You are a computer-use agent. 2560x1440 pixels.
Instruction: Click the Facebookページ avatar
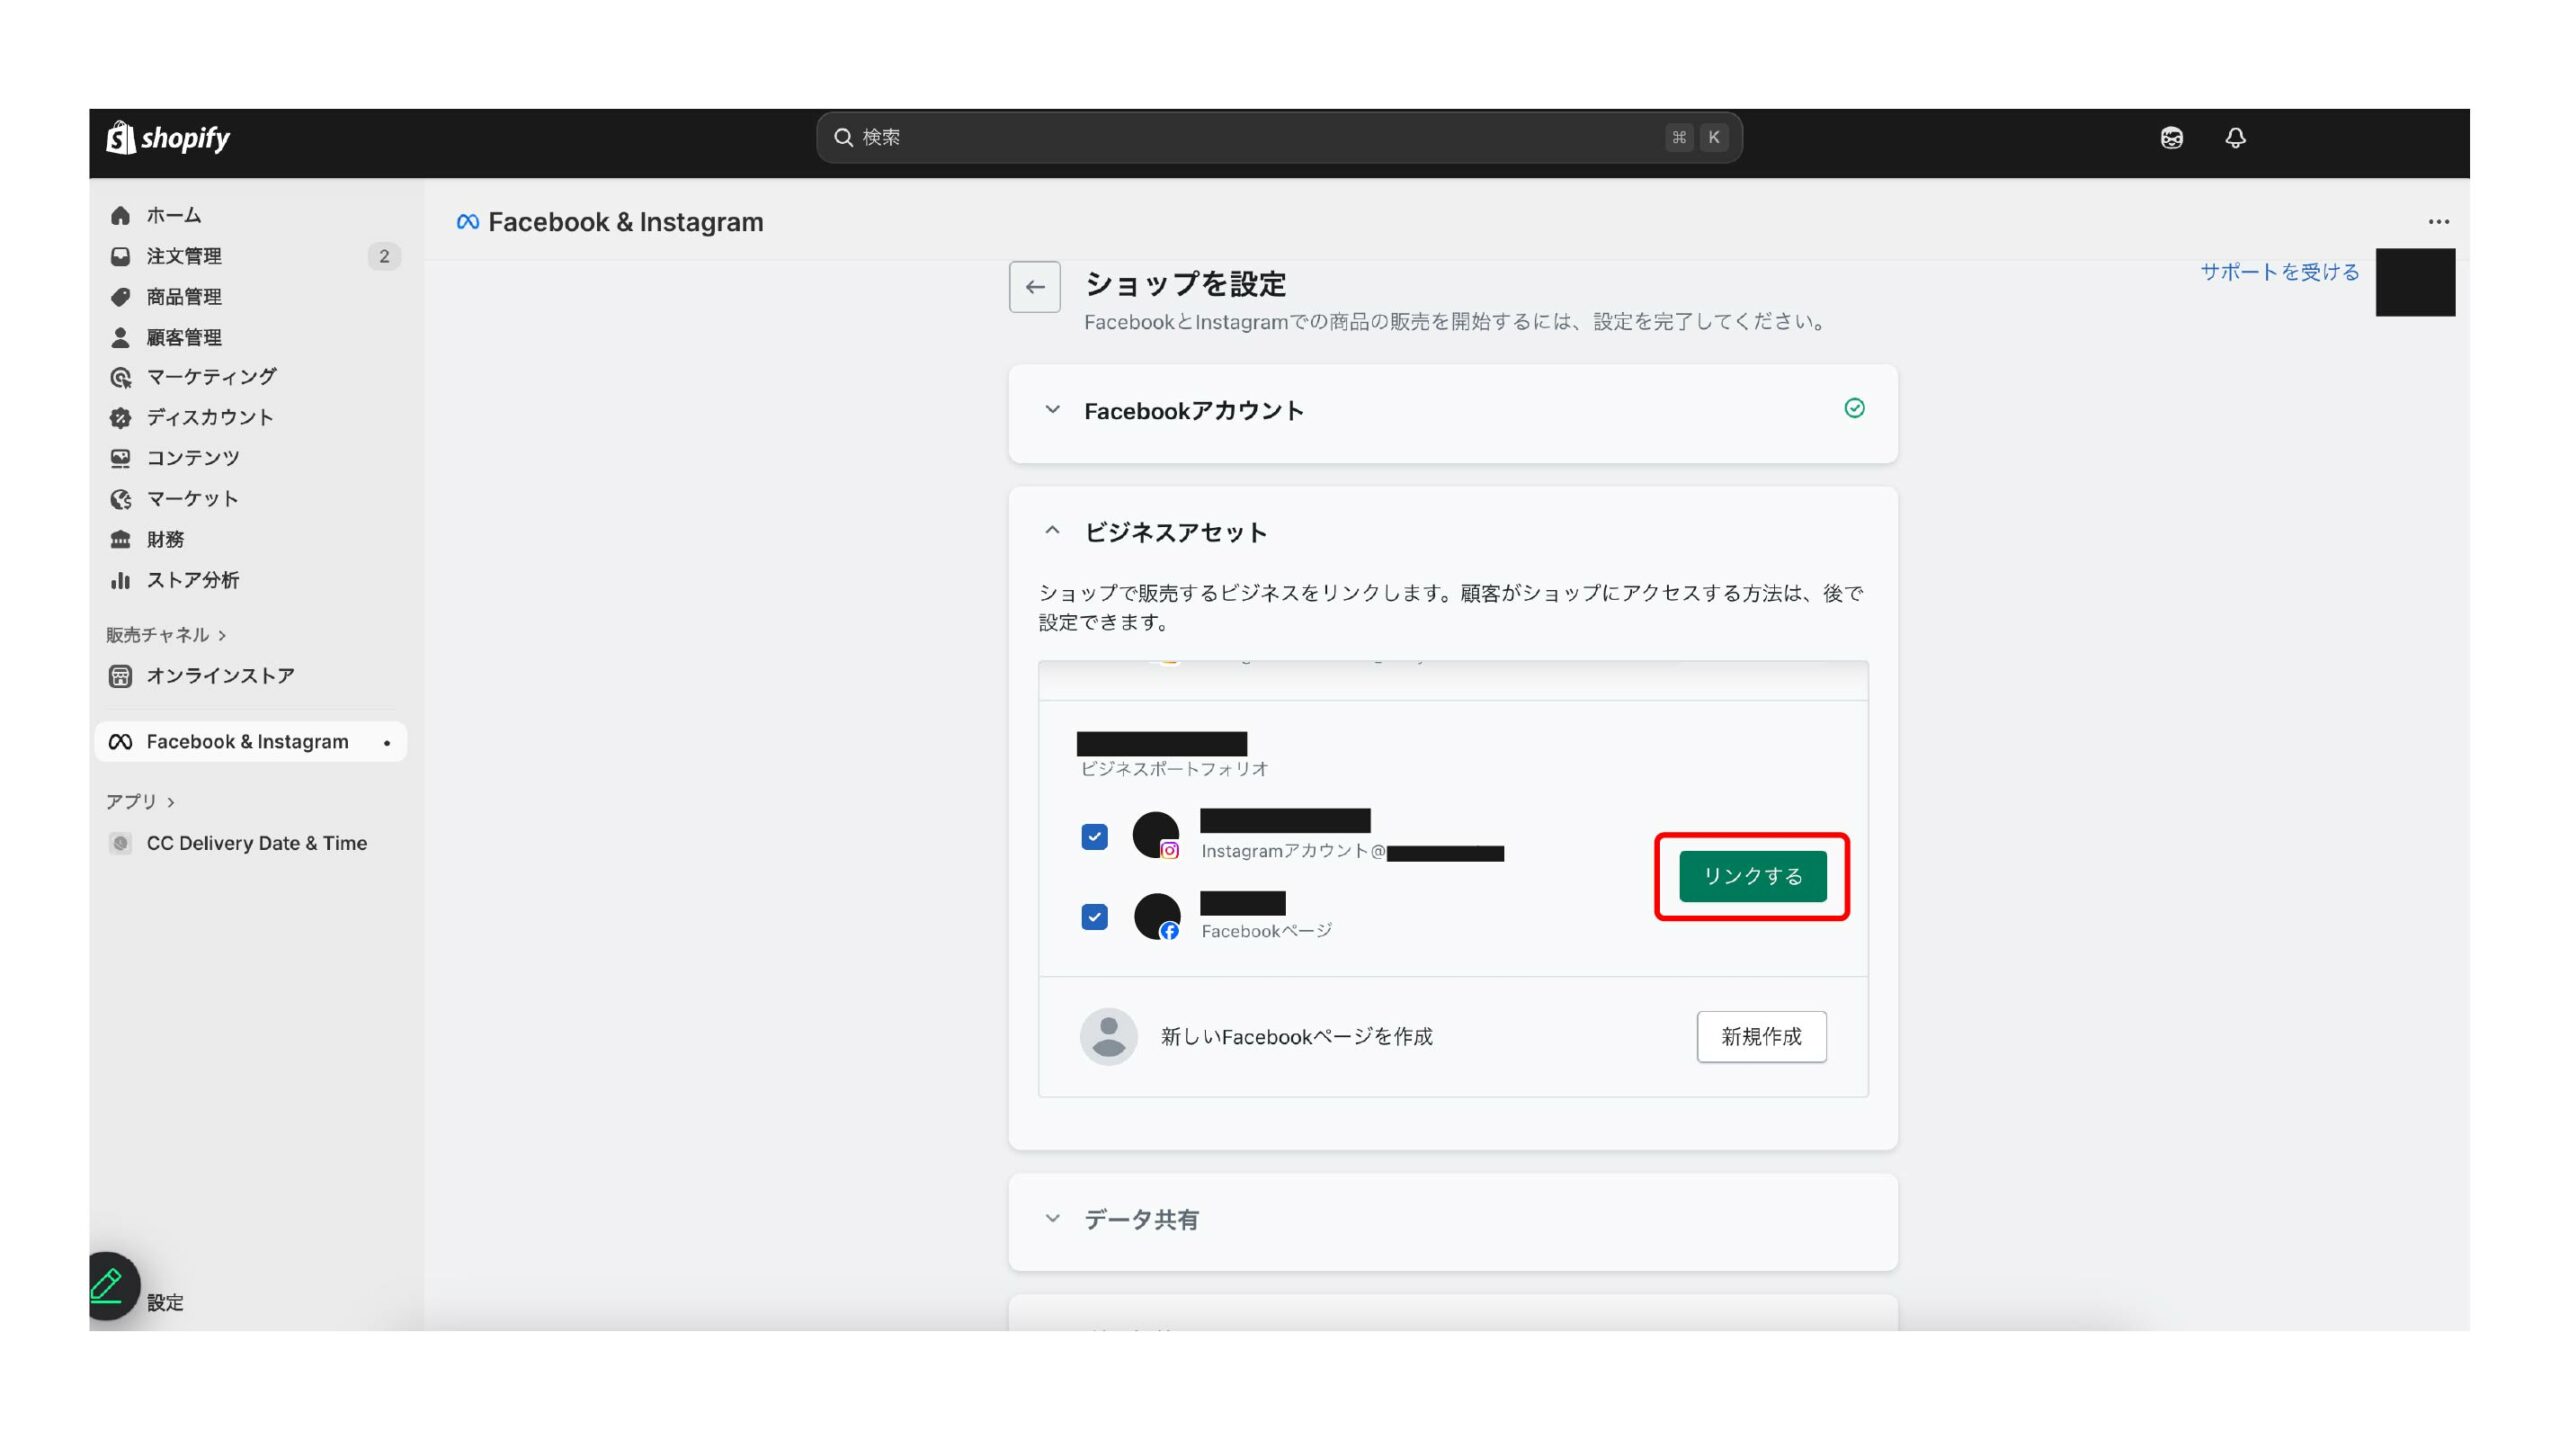coord(1157,916)
